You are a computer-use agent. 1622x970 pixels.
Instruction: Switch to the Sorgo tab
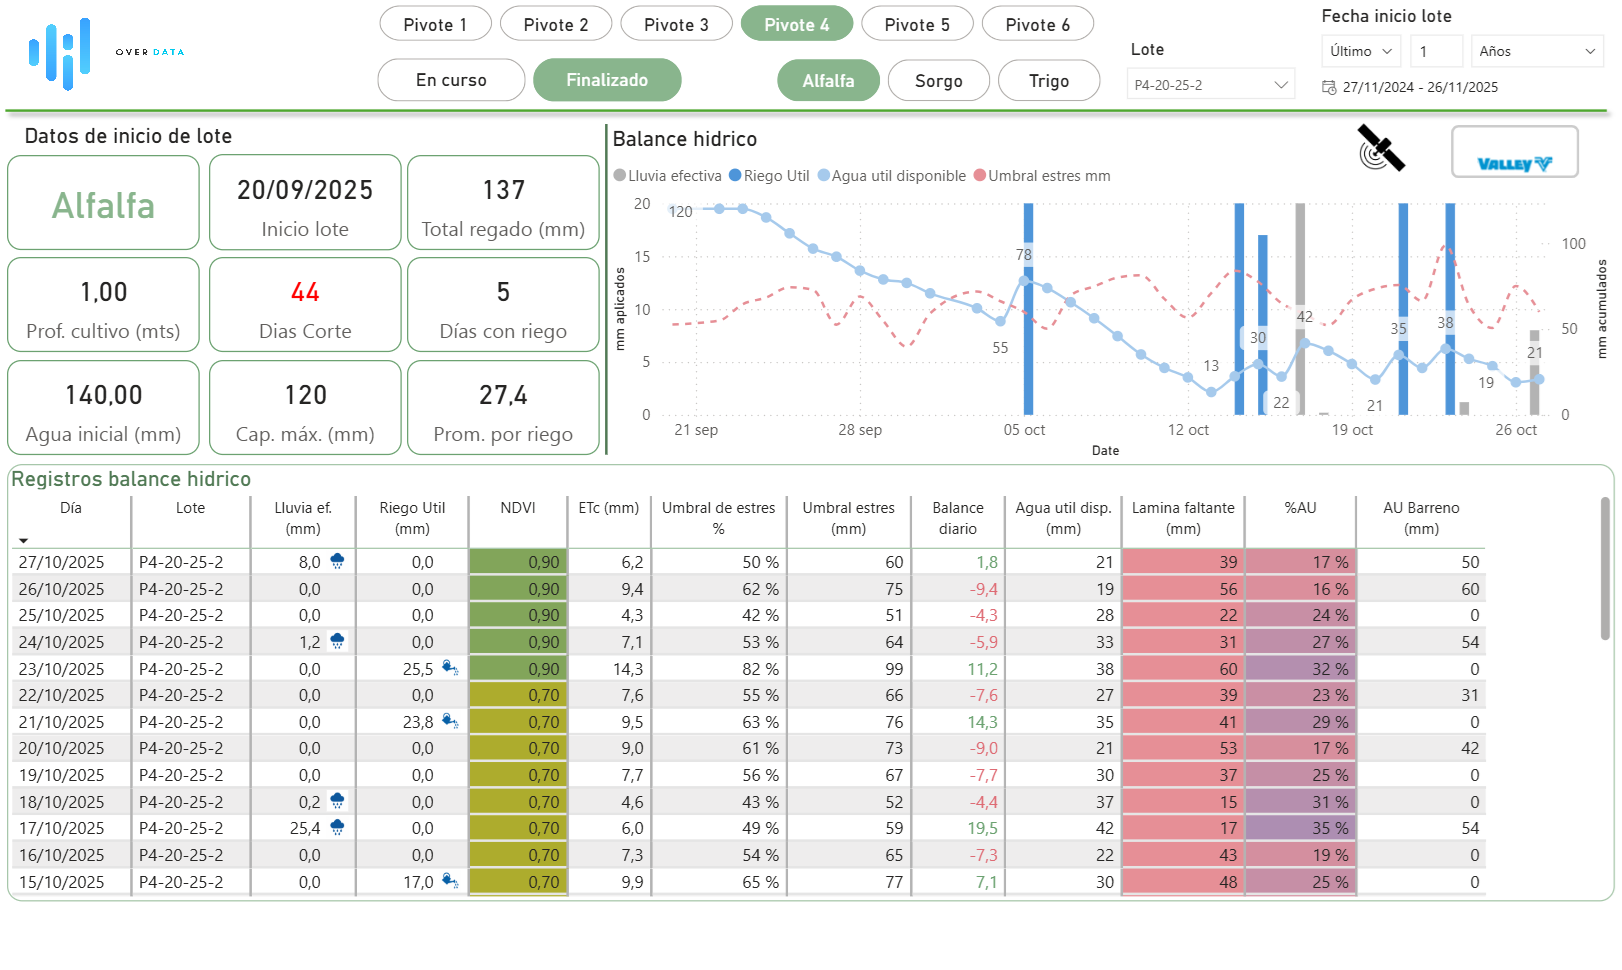[x=938, y=80]
